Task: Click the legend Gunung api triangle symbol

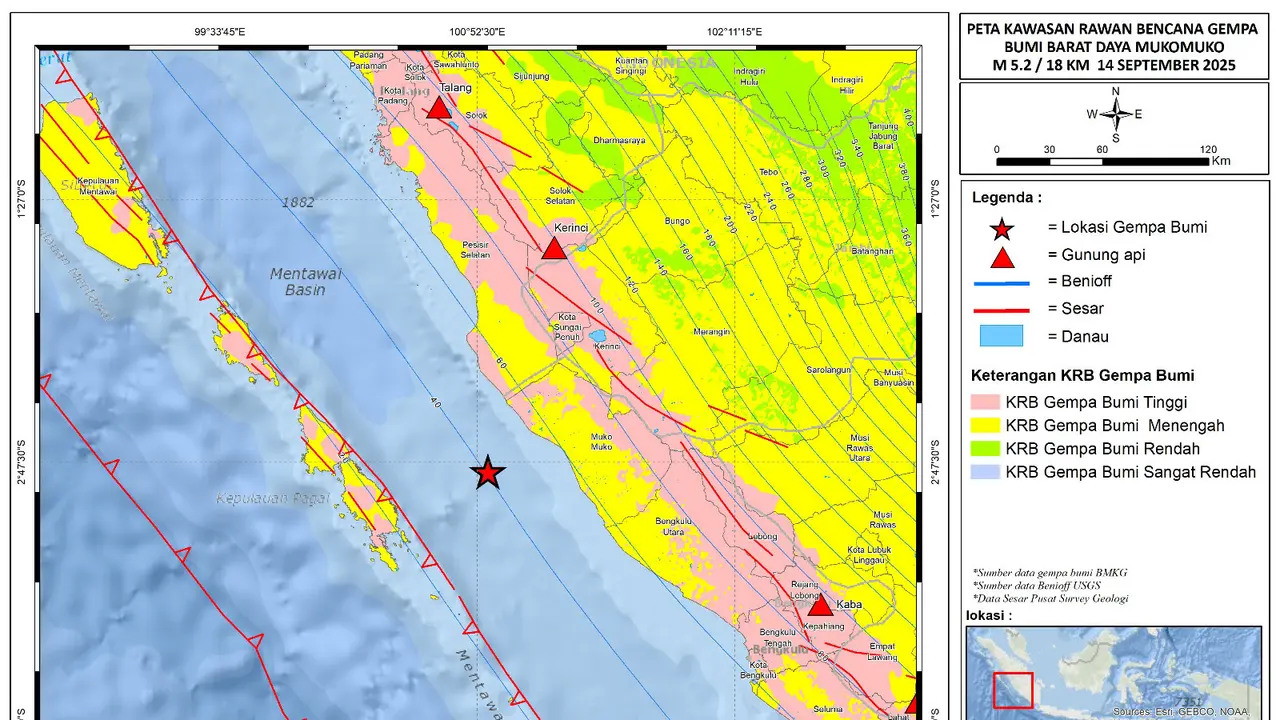Action: 1001,255
